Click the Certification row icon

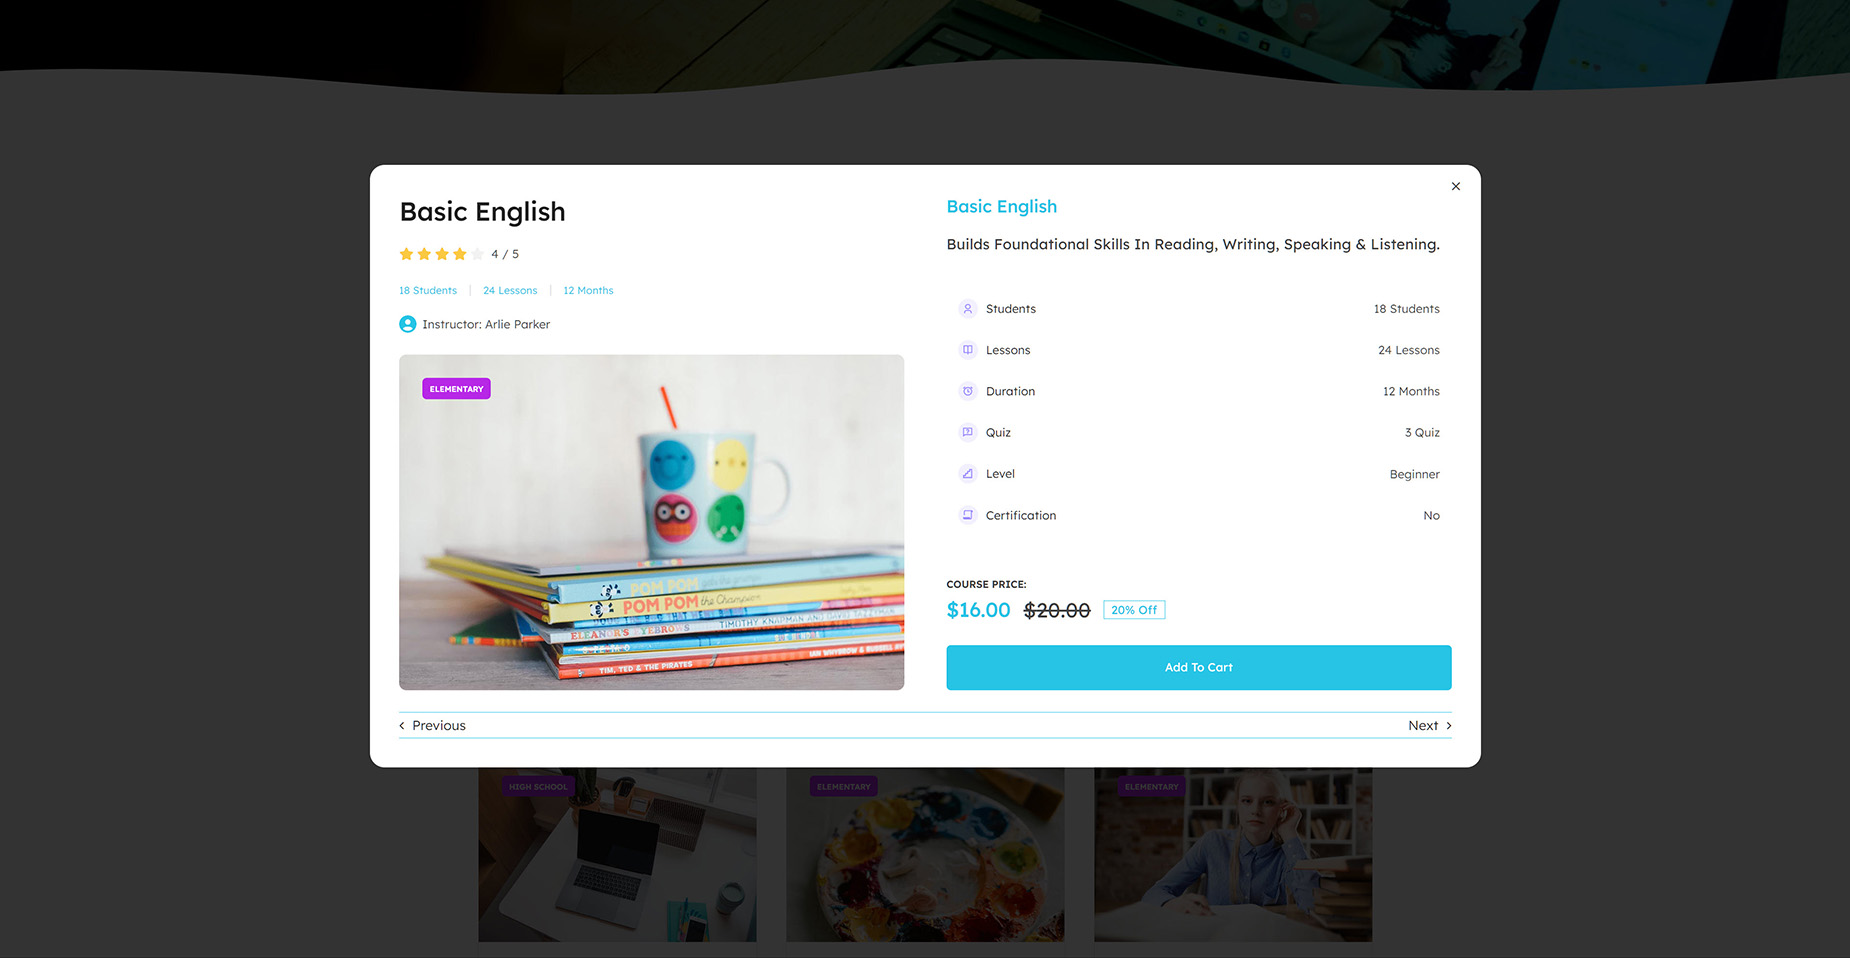(967, 515)
